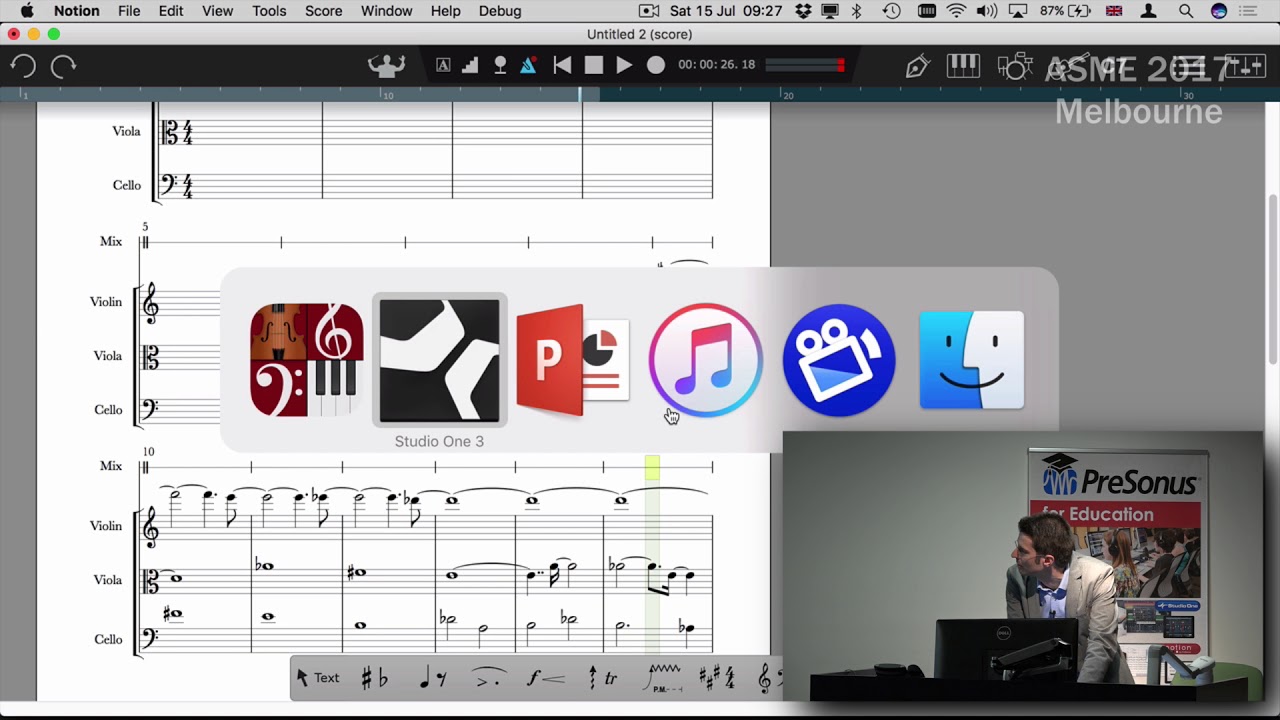Open Bluetooth status menu
Screen dimensions: 1280x720
(857, 11)
